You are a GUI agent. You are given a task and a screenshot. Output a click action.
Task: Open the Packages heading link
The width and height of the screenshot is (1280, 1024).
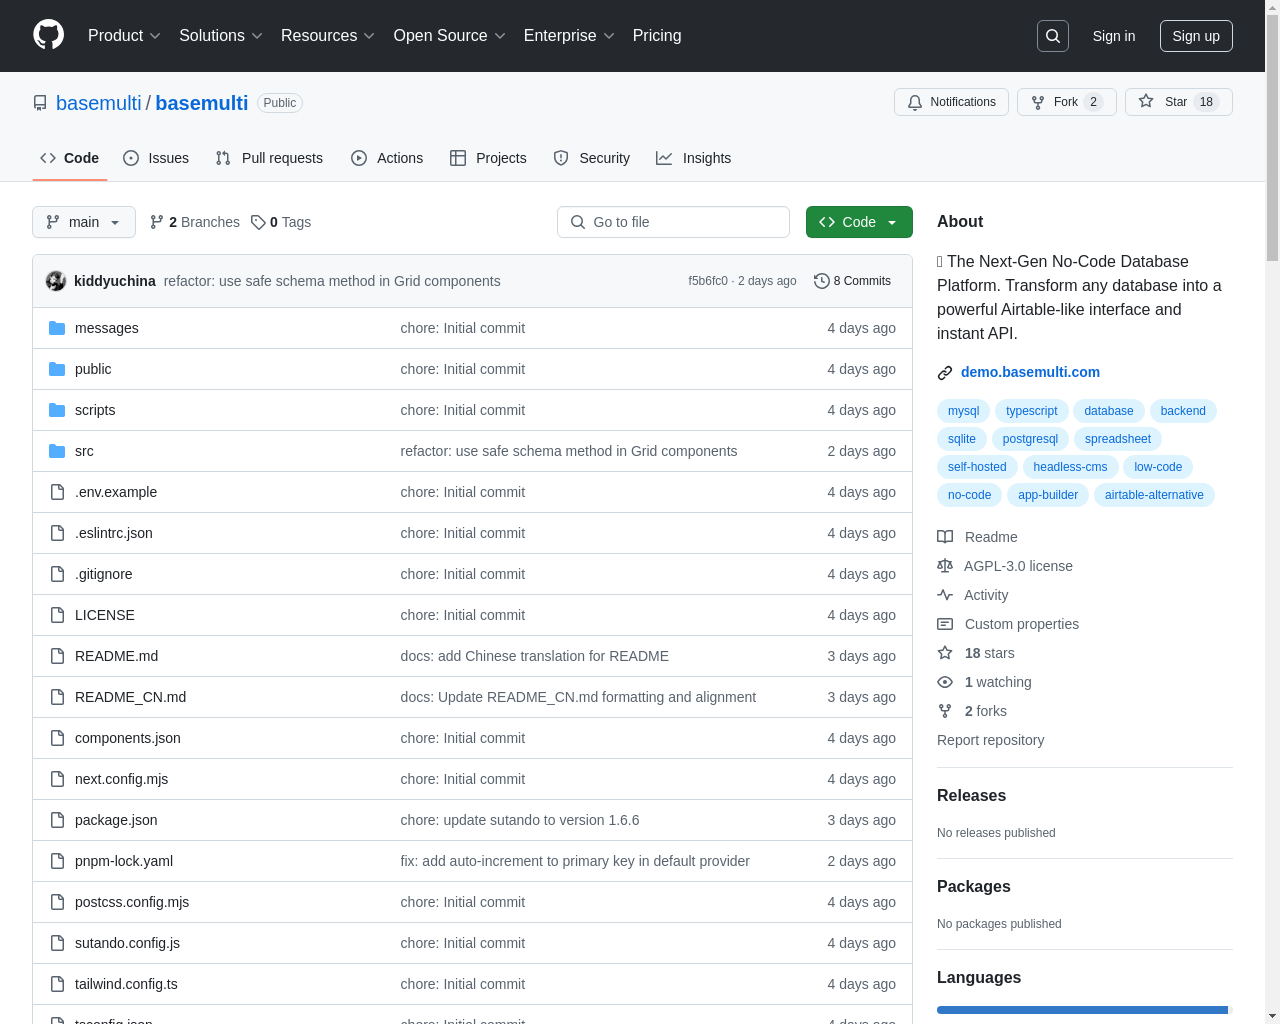[973, 887]
